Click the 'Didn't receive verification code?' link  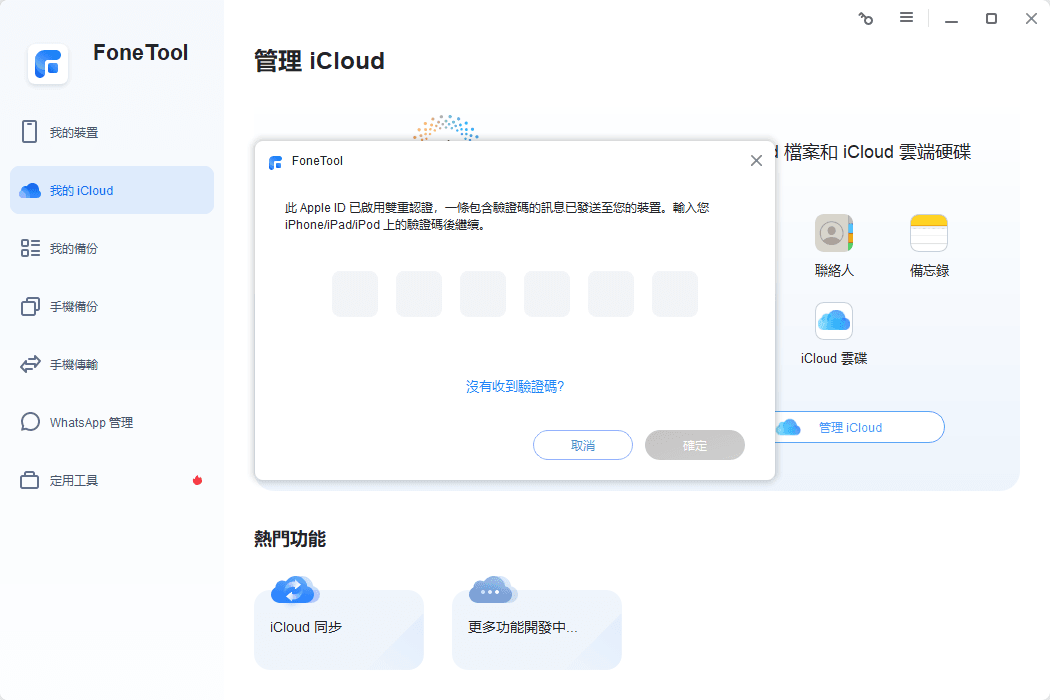tap(515, 386)
